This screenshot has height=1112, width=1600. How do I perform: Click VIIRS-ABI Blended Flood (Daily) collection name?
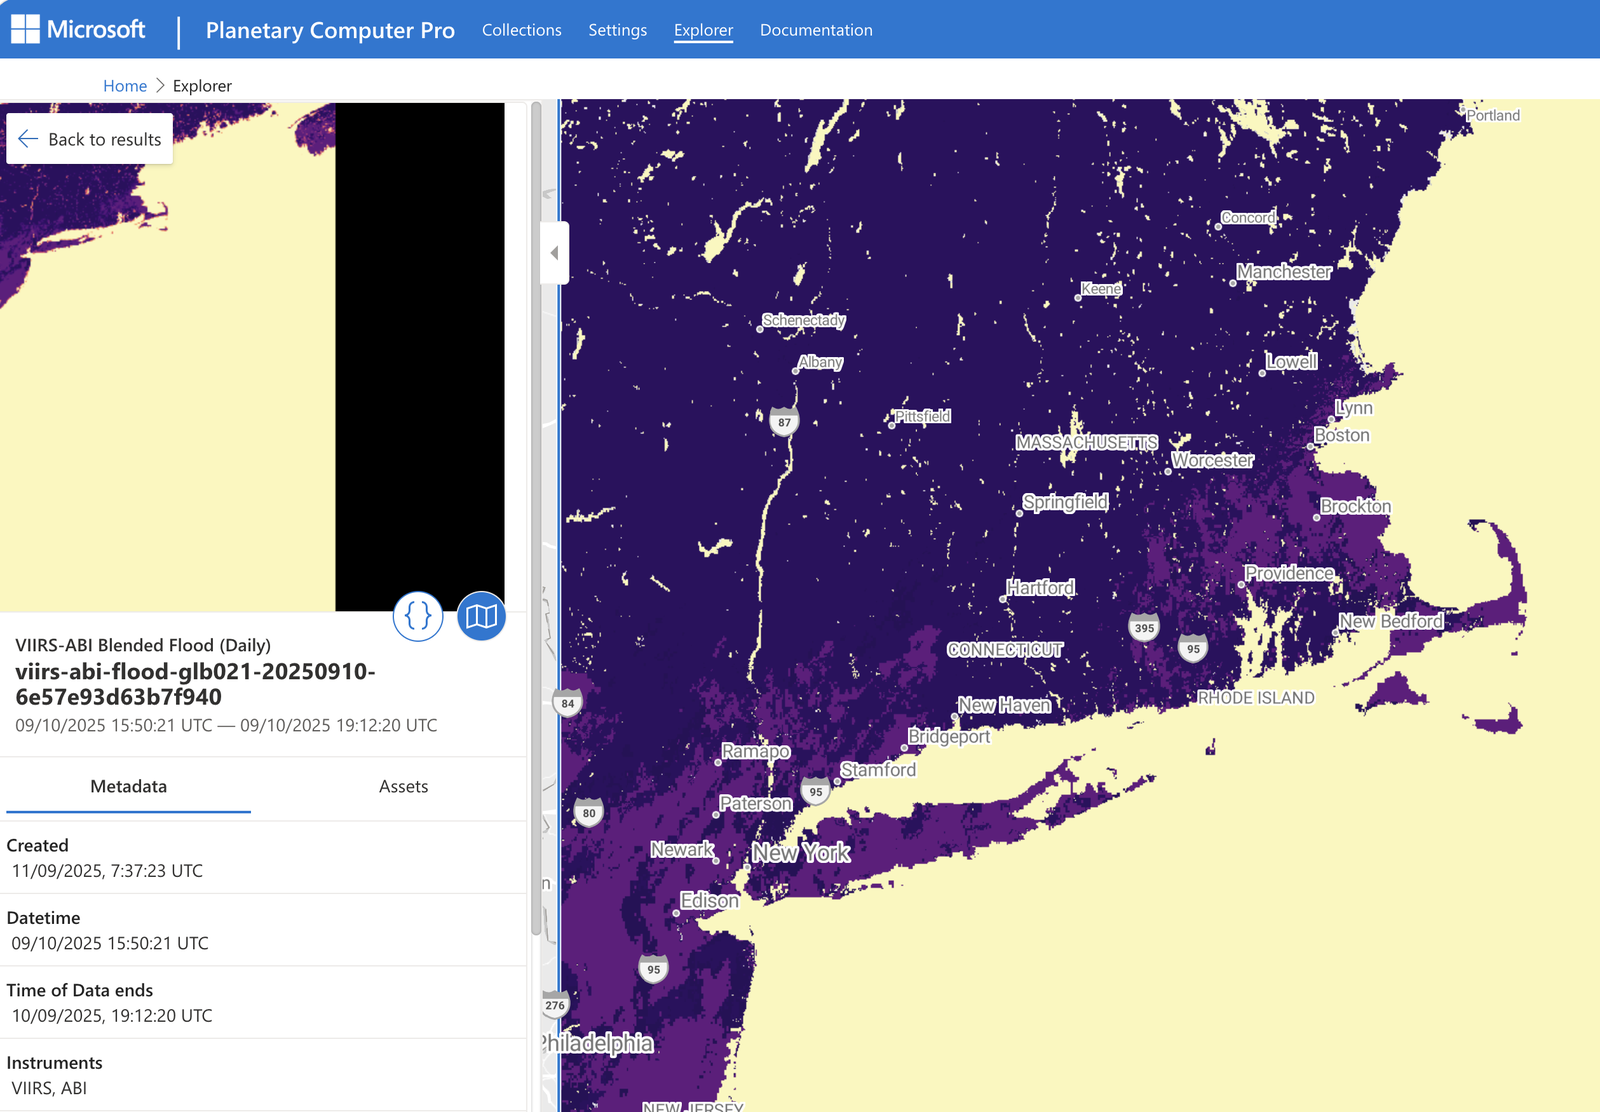(x=143, y=645)
